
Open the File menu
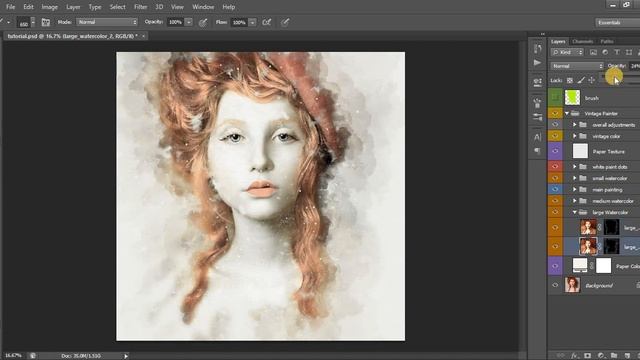tap(10, 7)
